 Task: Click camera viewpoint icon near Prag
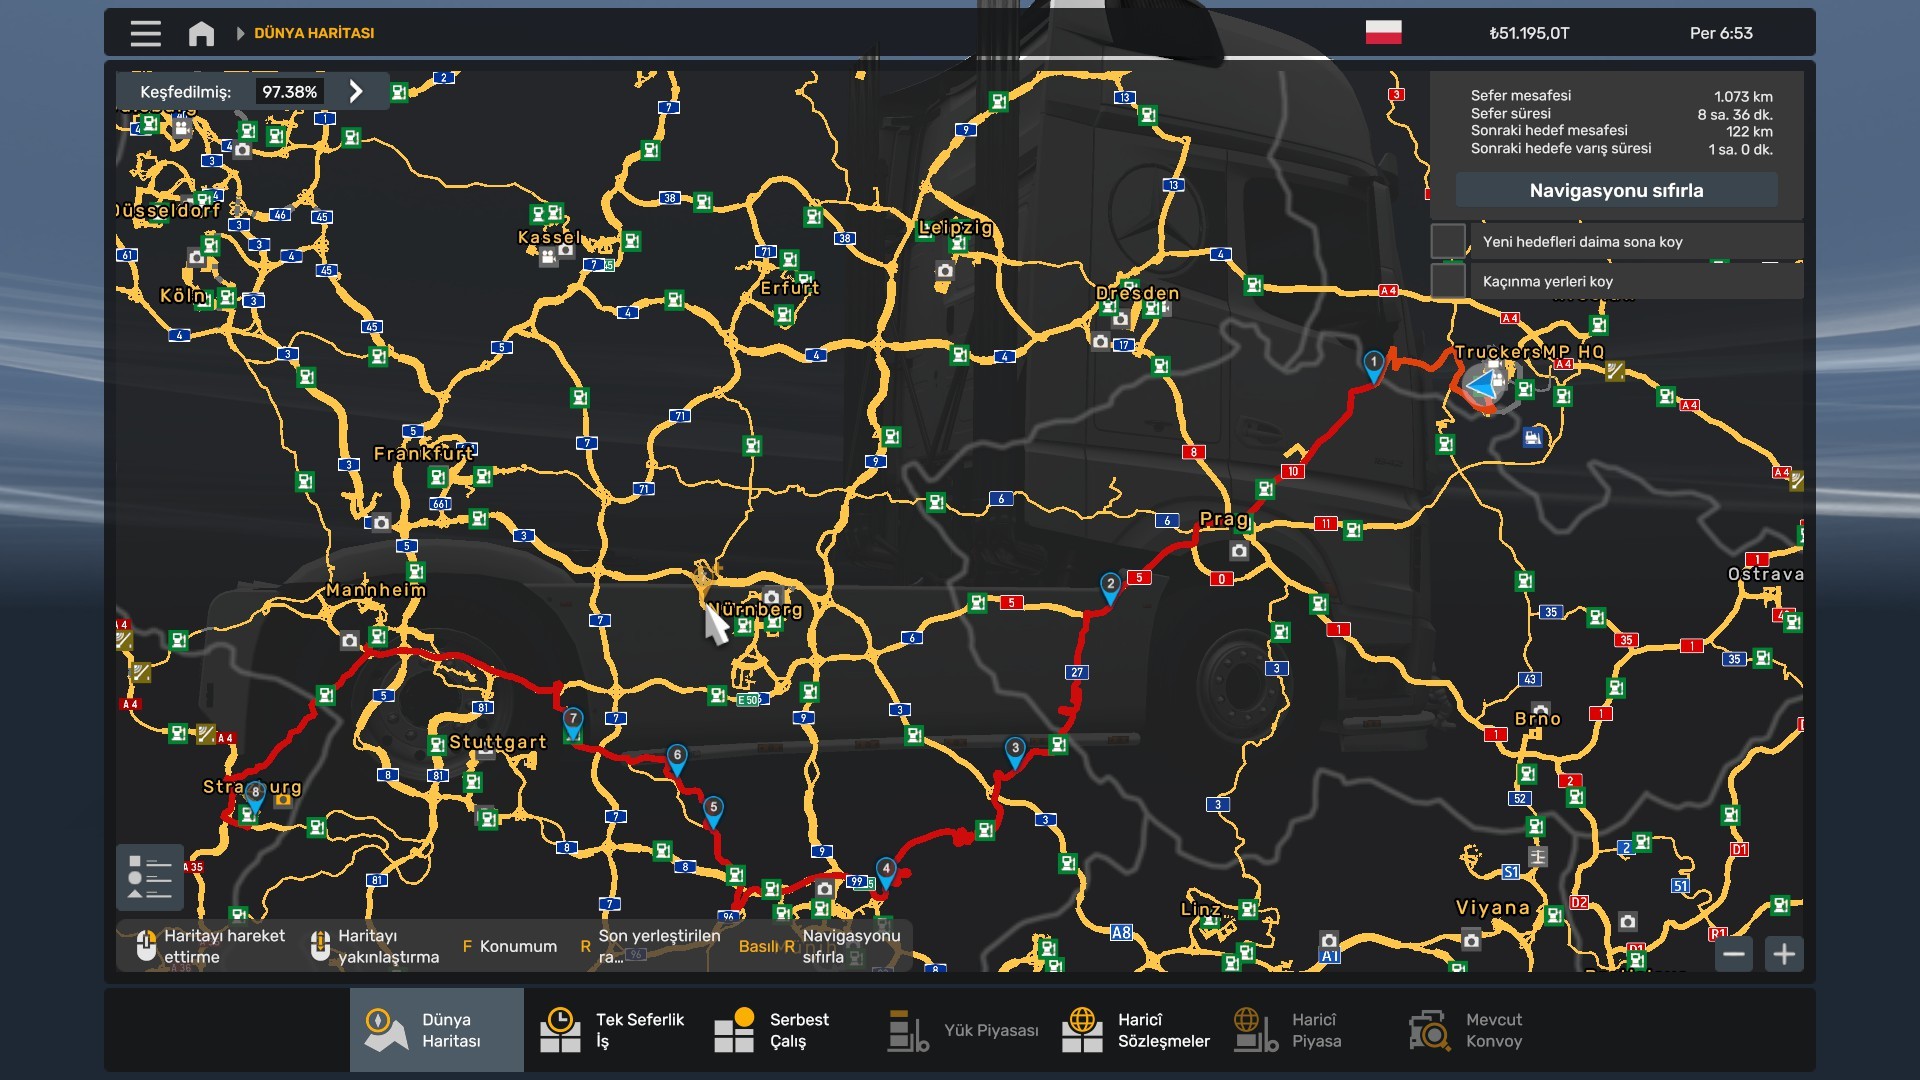tap(1239, 551)
